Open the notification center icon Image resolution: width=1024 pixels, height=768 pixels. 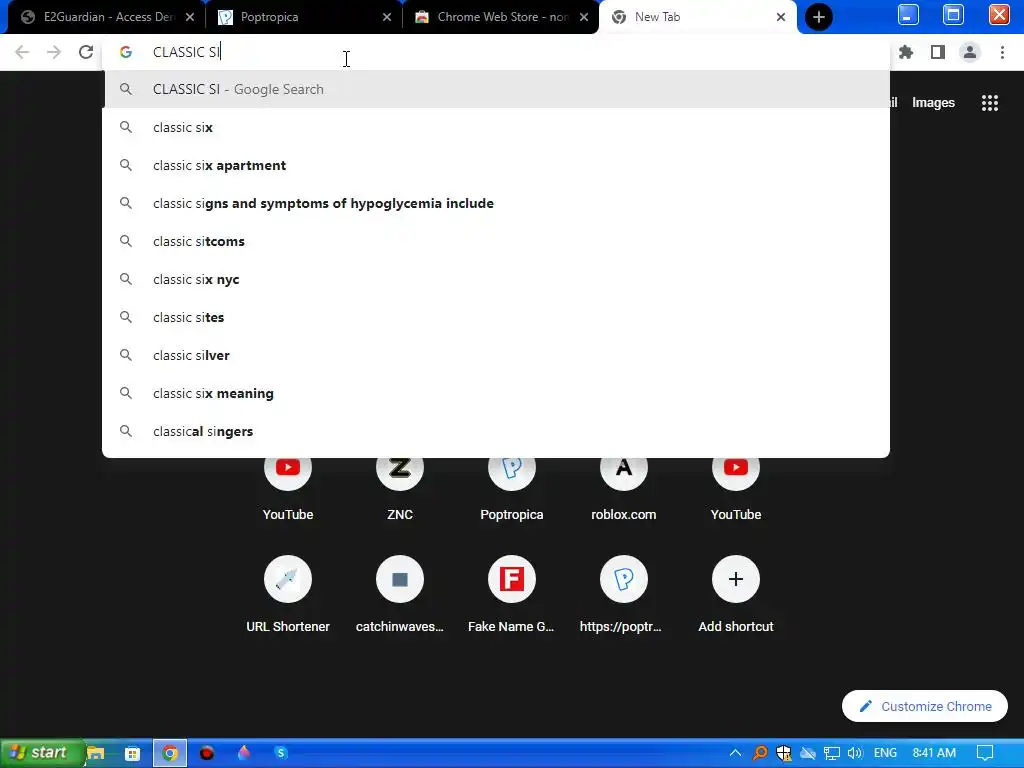984,753
